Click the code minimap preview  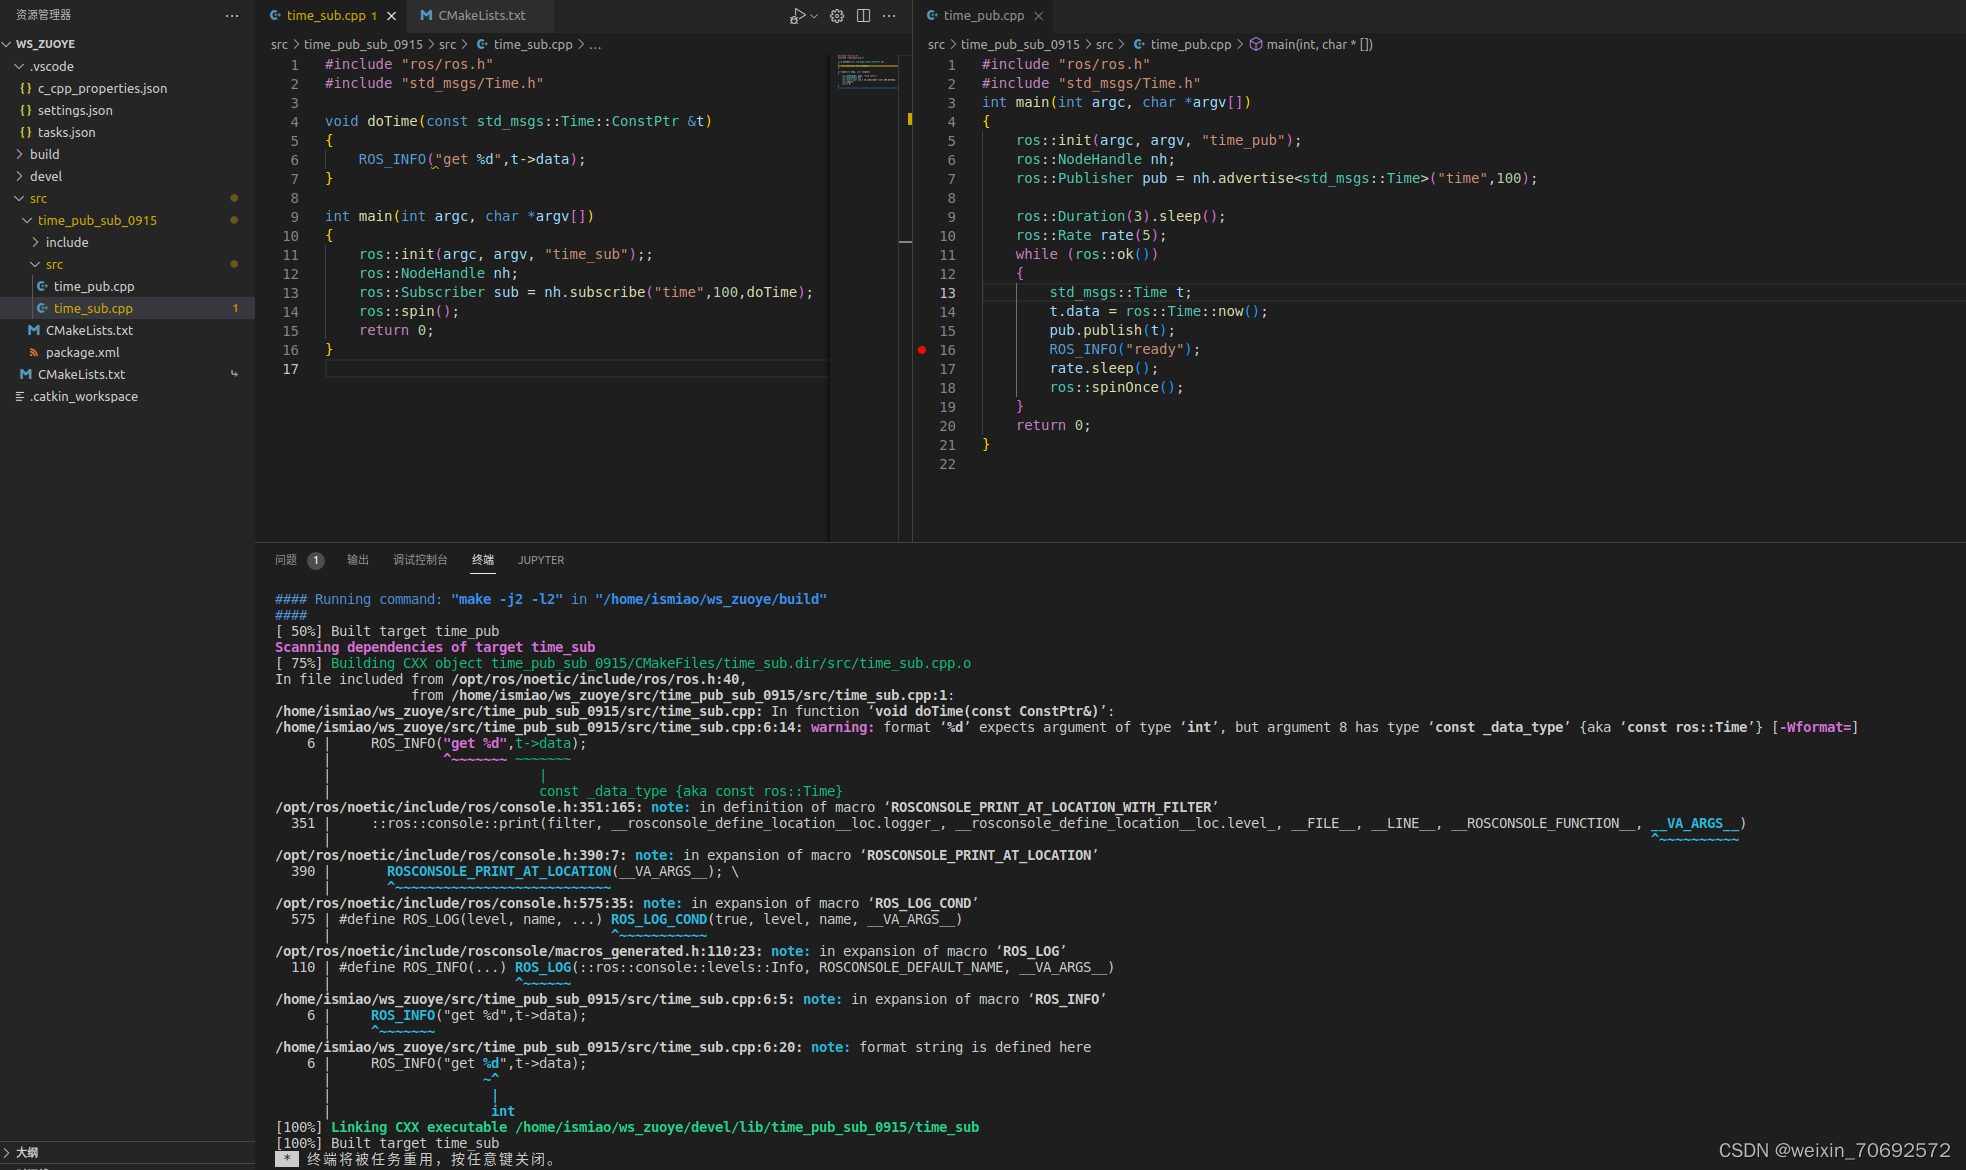pos(866,71)
